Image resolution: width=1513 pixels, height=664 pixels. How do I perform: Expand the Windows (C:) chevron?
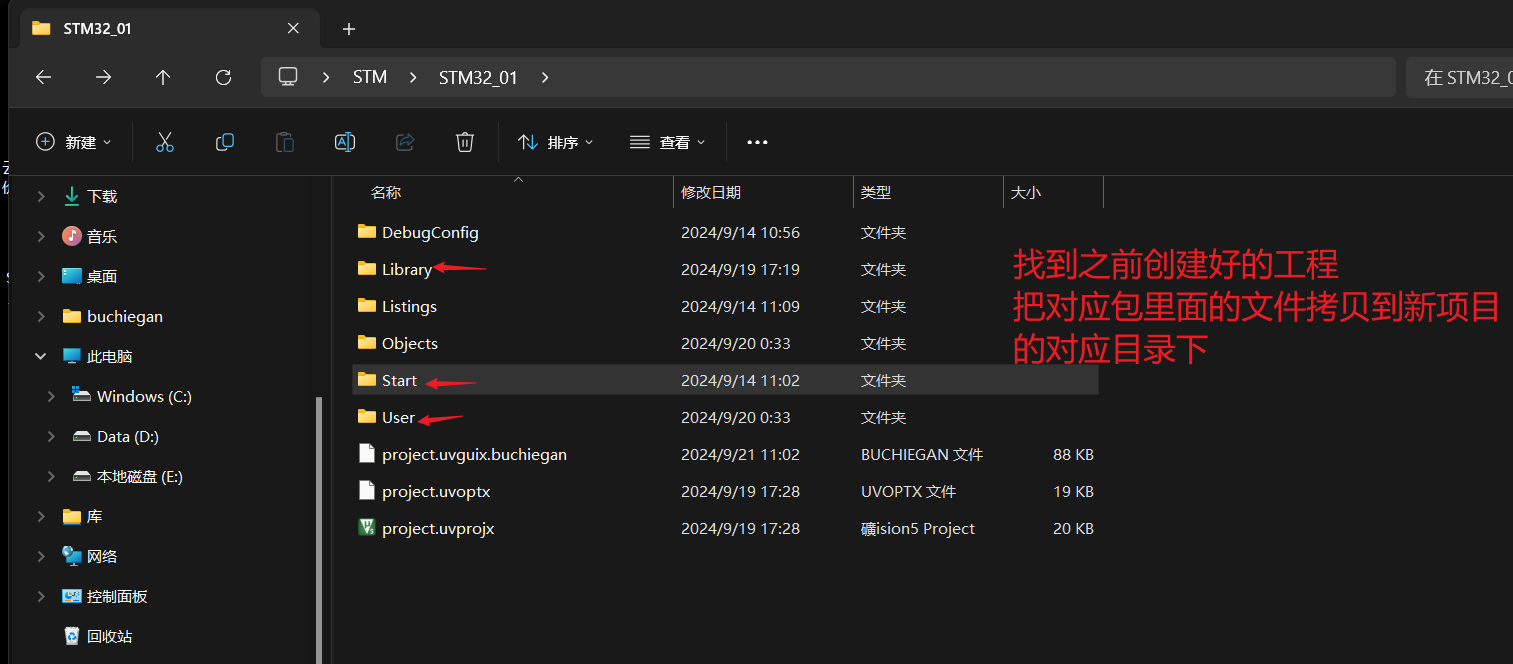[51, 397]
